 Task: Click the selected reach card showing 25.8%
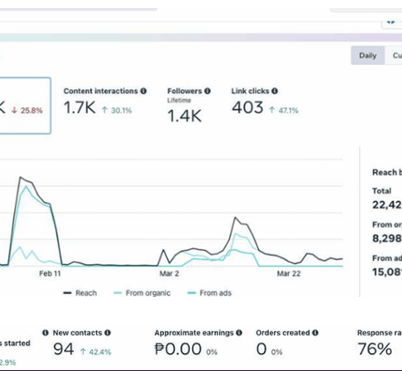tap(25, 106)
